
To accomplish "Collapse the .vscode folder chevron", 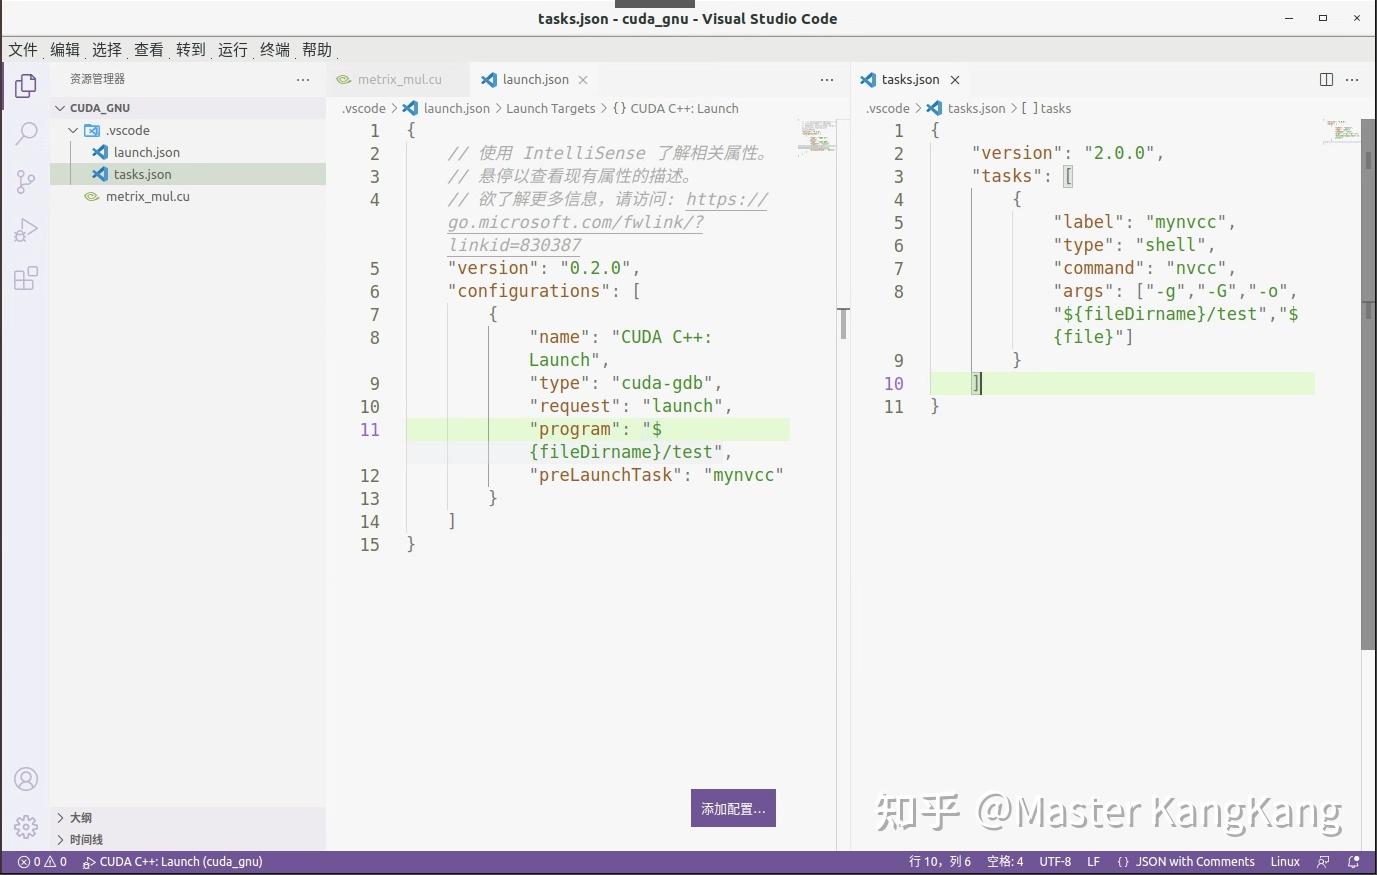I will click(73, 130).
